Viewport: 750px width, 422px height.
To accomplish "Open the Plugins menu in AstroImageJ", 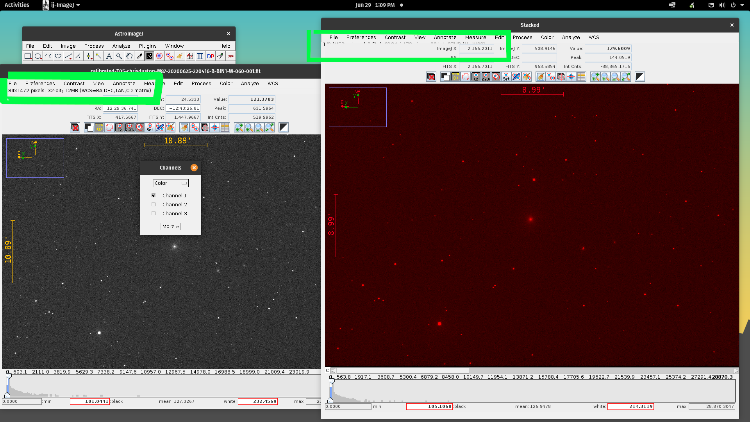I will pyautogui.click(x=146, y=46).
